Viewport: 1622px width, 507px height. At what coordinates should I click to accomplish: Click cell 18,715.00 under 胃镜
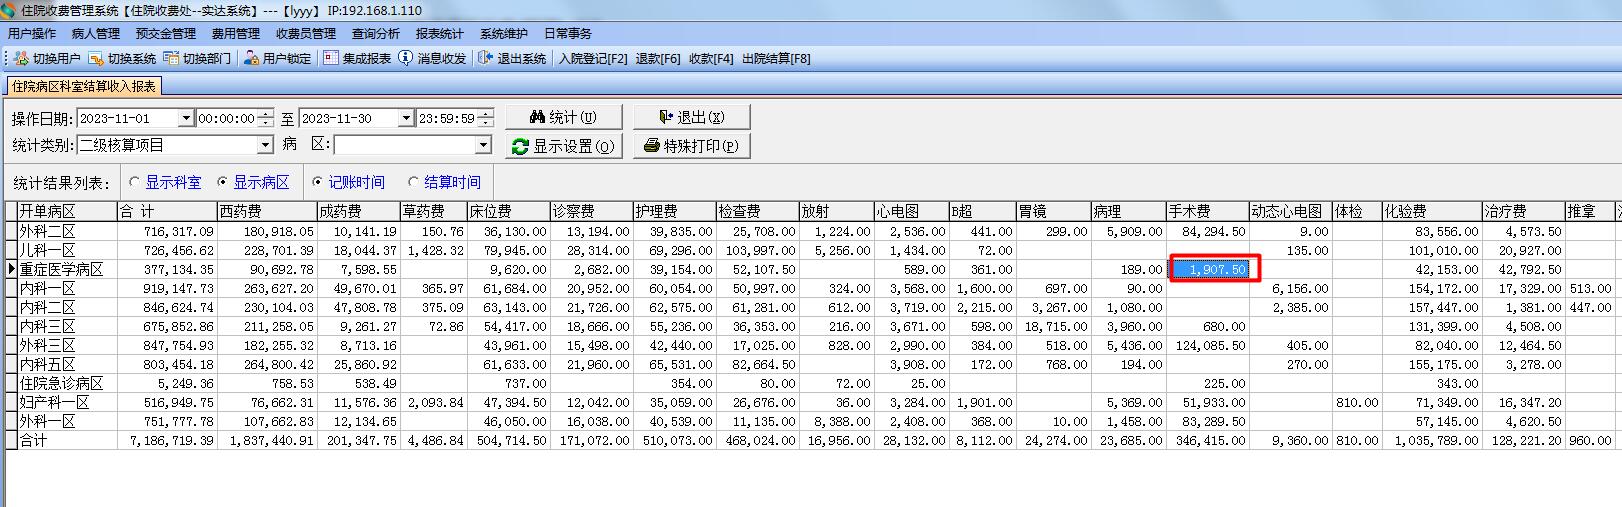point(1054,326)
